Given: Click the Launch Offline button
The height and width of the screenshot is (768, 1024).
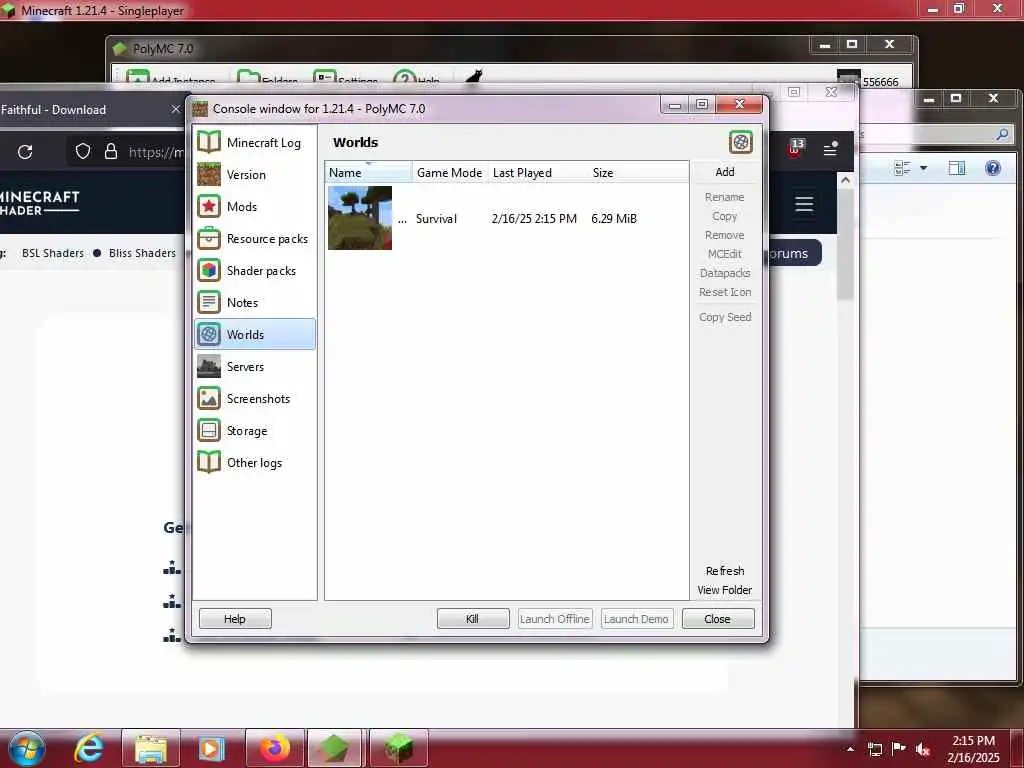Looking at the screenshot, I should coord(555,618).
